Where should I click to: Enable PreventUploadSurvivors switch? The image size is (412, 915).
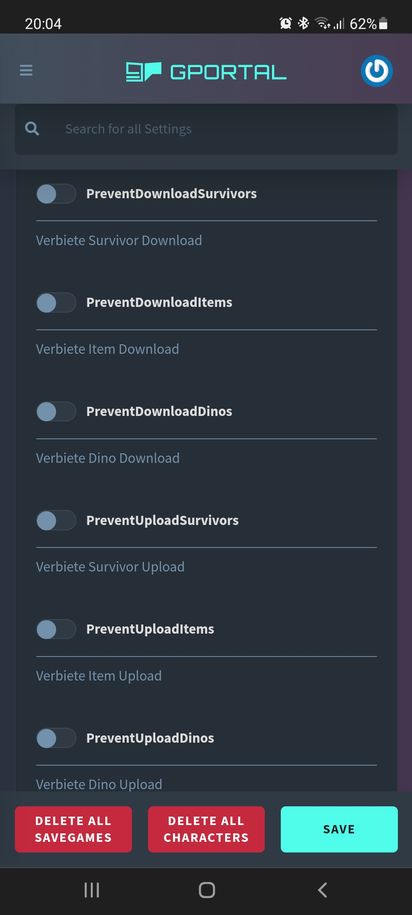pos(56,521)
